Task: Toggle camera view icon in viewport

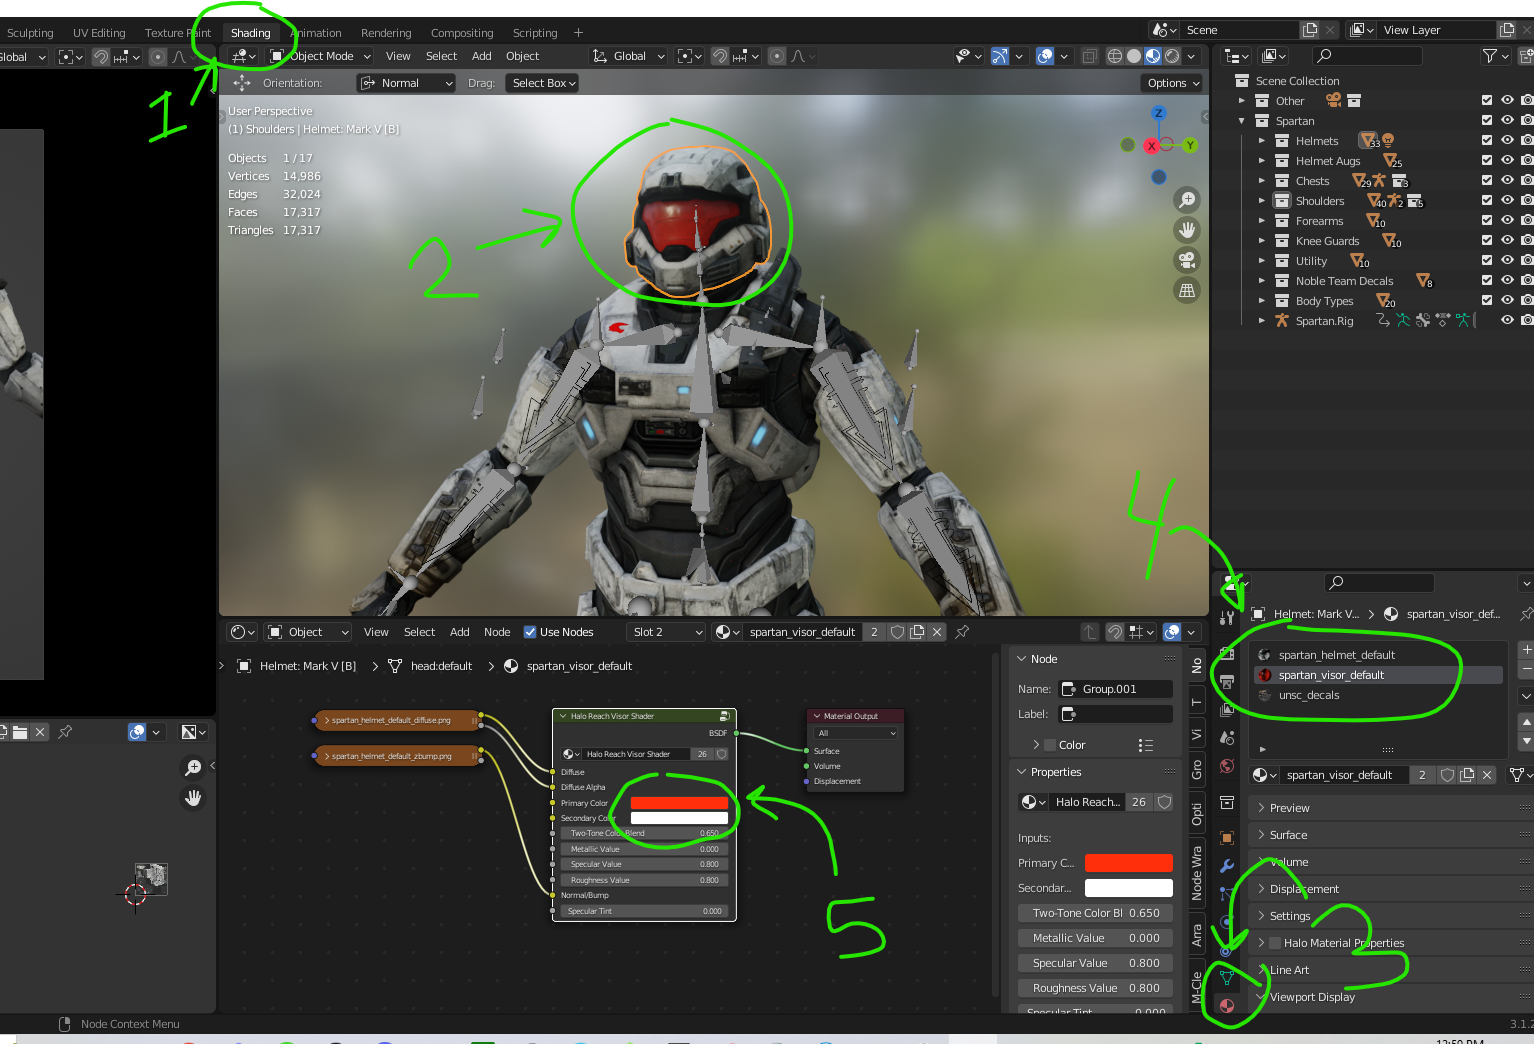Action: tap(1187, 260)
